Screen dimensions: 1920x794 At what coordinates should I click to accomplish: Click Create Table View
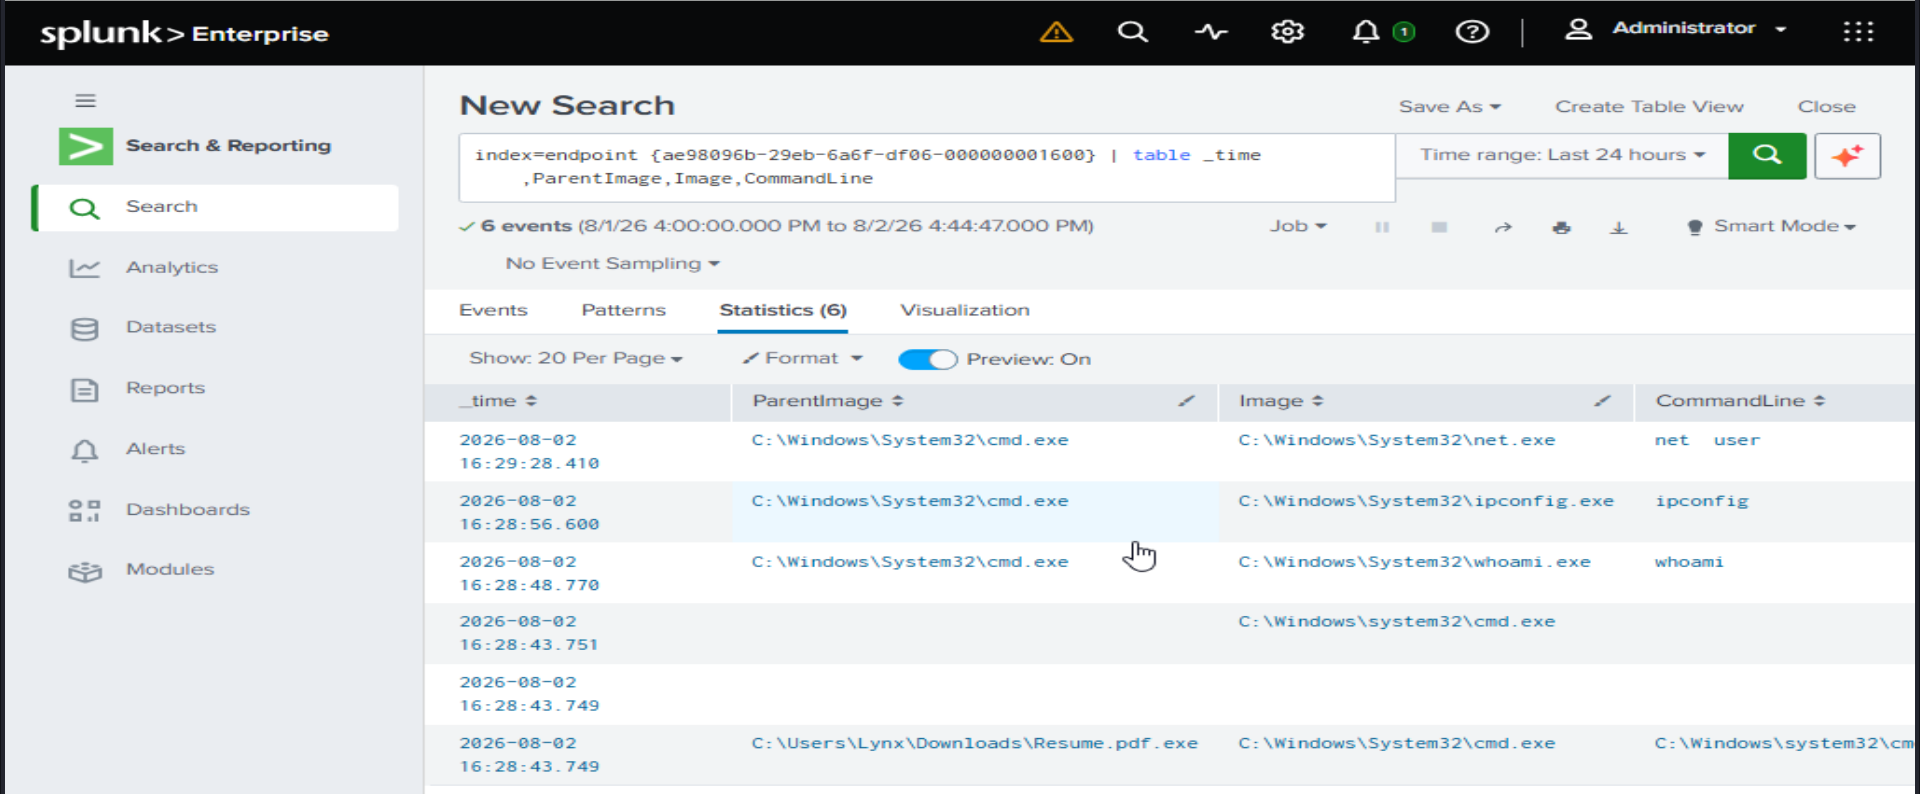(1649, 106)
